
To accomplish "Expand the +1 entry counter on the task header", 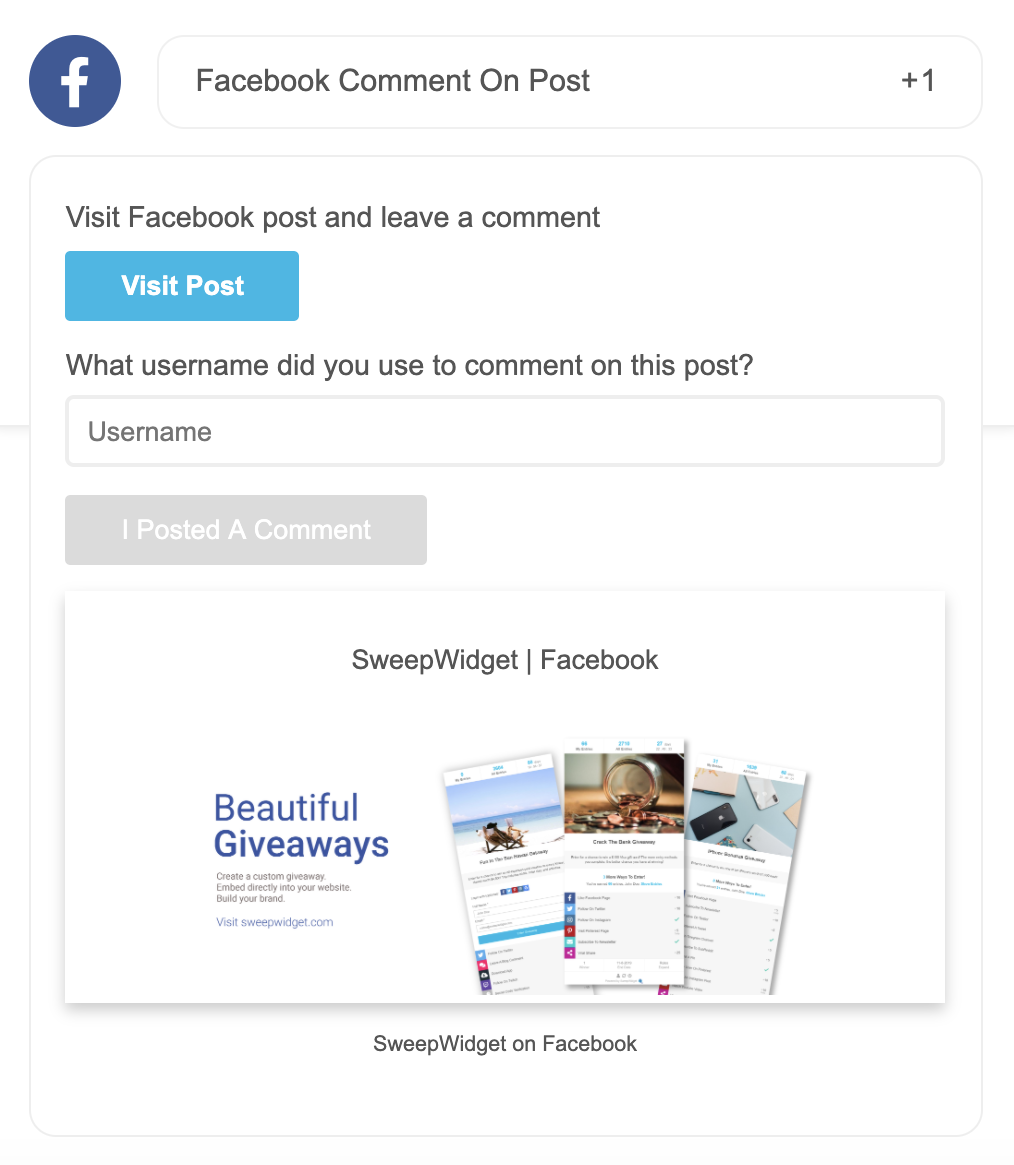I will point(918,81).
